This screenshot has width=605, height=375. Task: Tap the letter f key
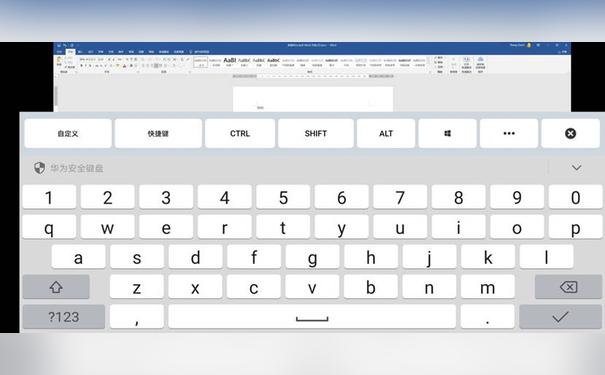[254, 257]
